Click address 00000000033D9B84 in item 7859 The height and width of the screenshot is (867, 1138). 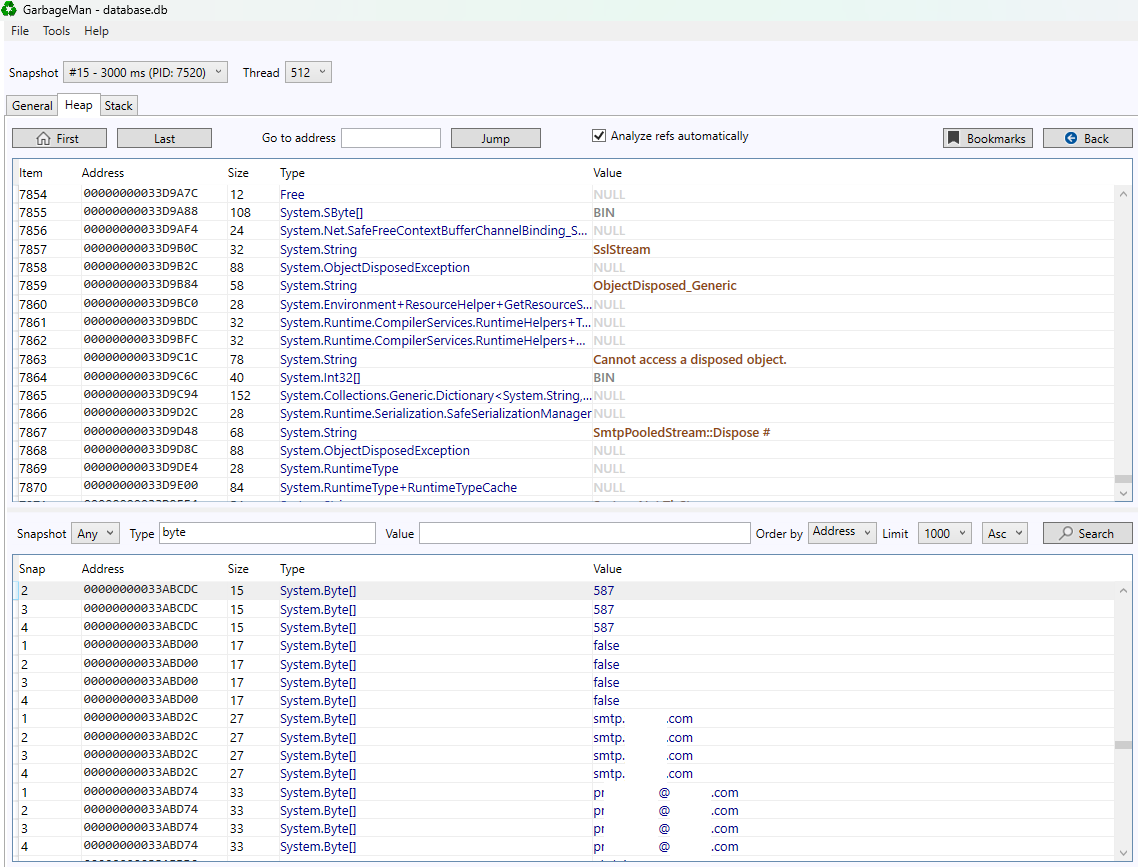coord(141,284)
